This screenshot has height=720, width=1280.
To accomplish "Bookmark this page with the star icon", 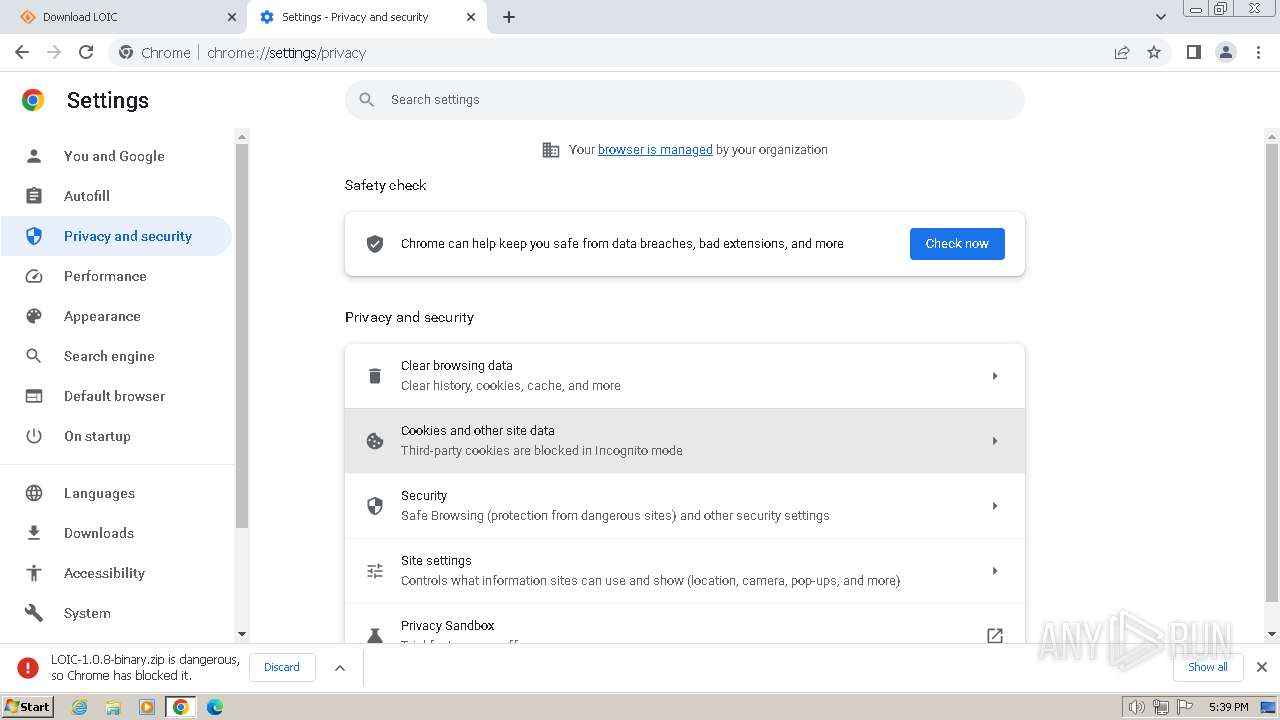I will click(1154, 52).
